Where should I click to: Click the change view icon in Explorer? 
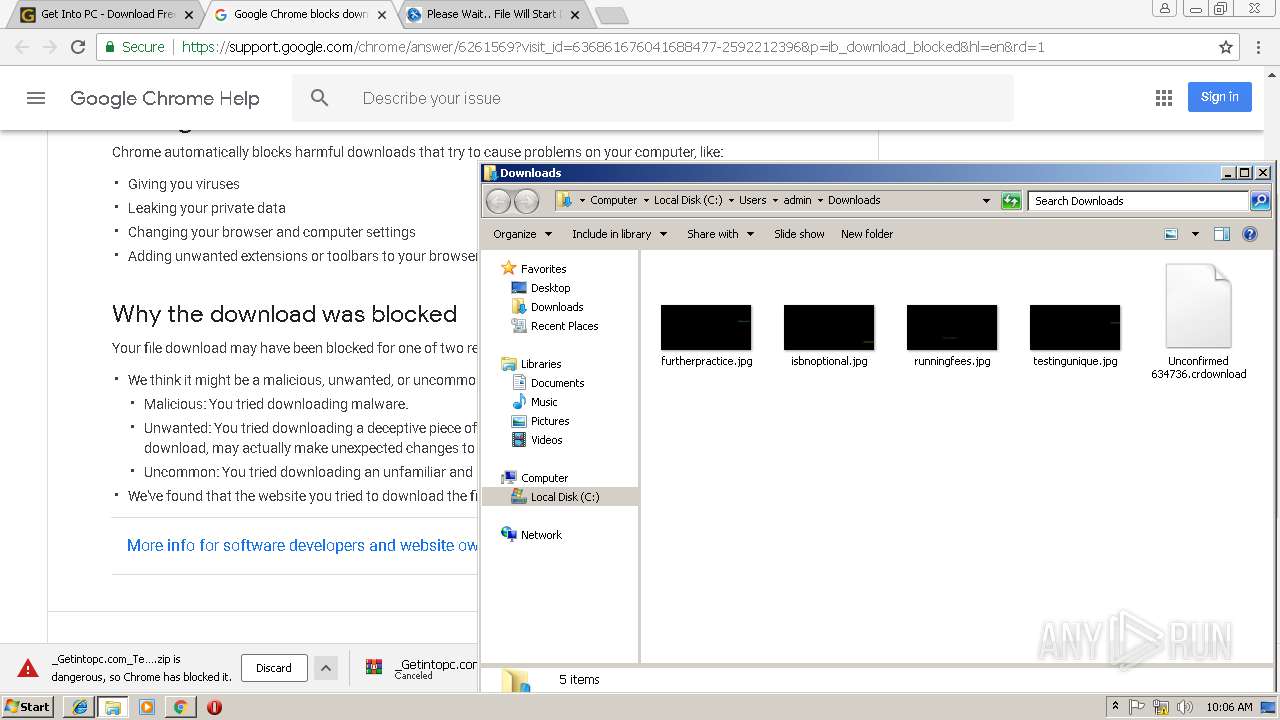click(1171, 234)
